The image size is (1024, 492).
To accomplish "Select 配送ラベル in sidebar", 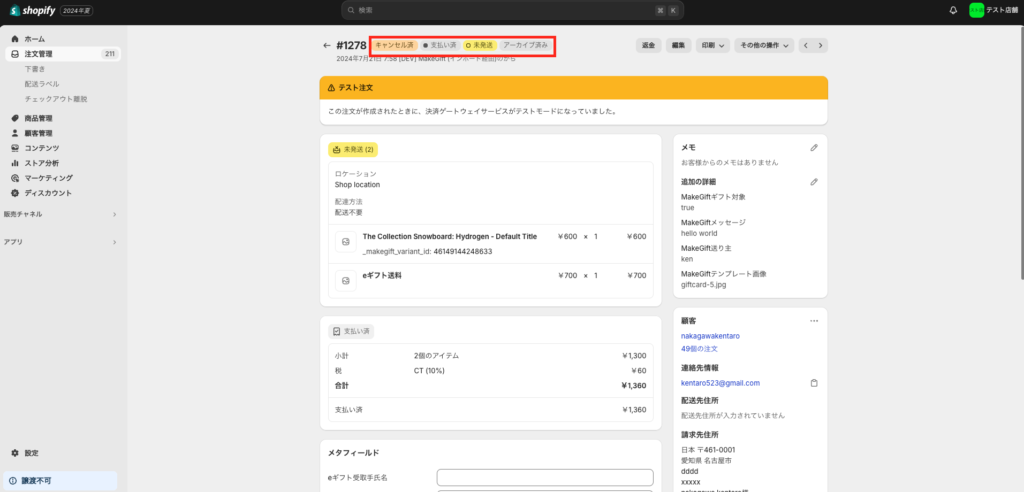I will pyautogui.click(x=42, y=84).
